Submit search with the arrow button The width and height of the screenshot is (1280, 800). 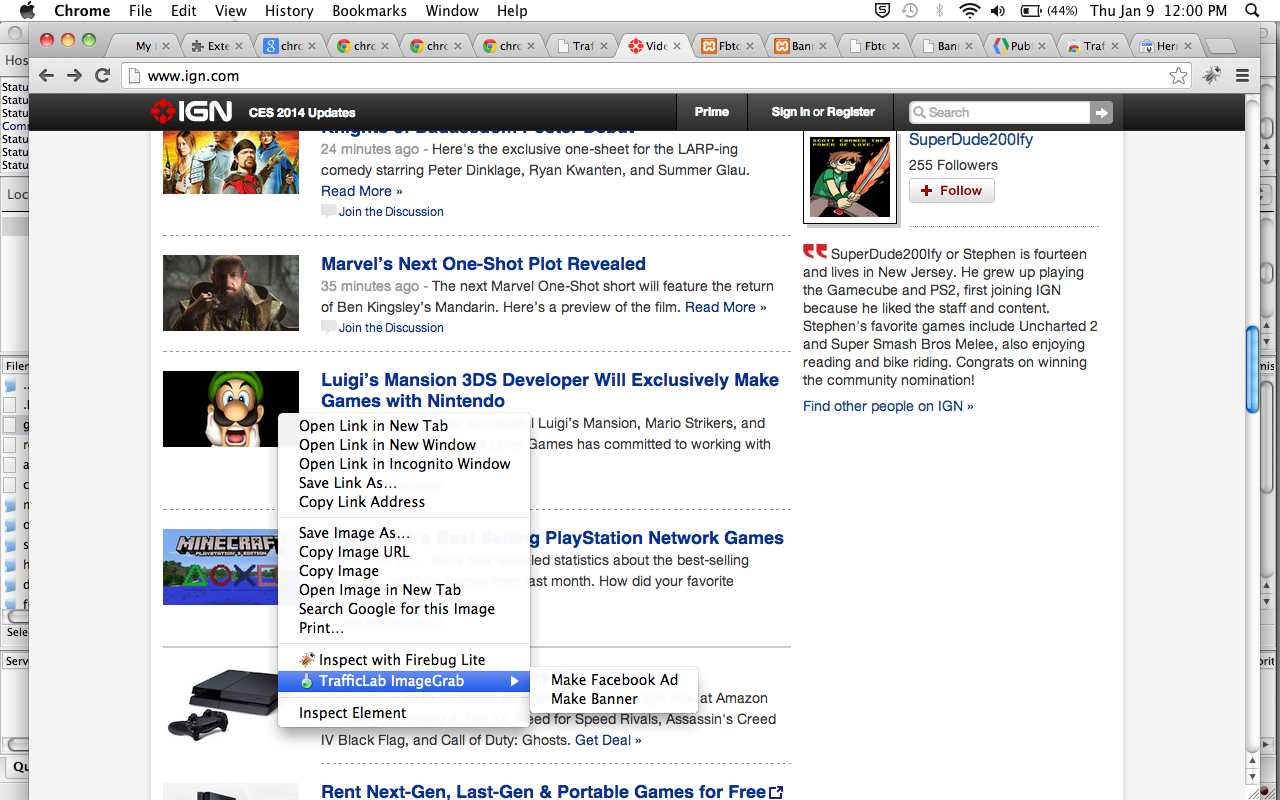tap(1101, 113)
